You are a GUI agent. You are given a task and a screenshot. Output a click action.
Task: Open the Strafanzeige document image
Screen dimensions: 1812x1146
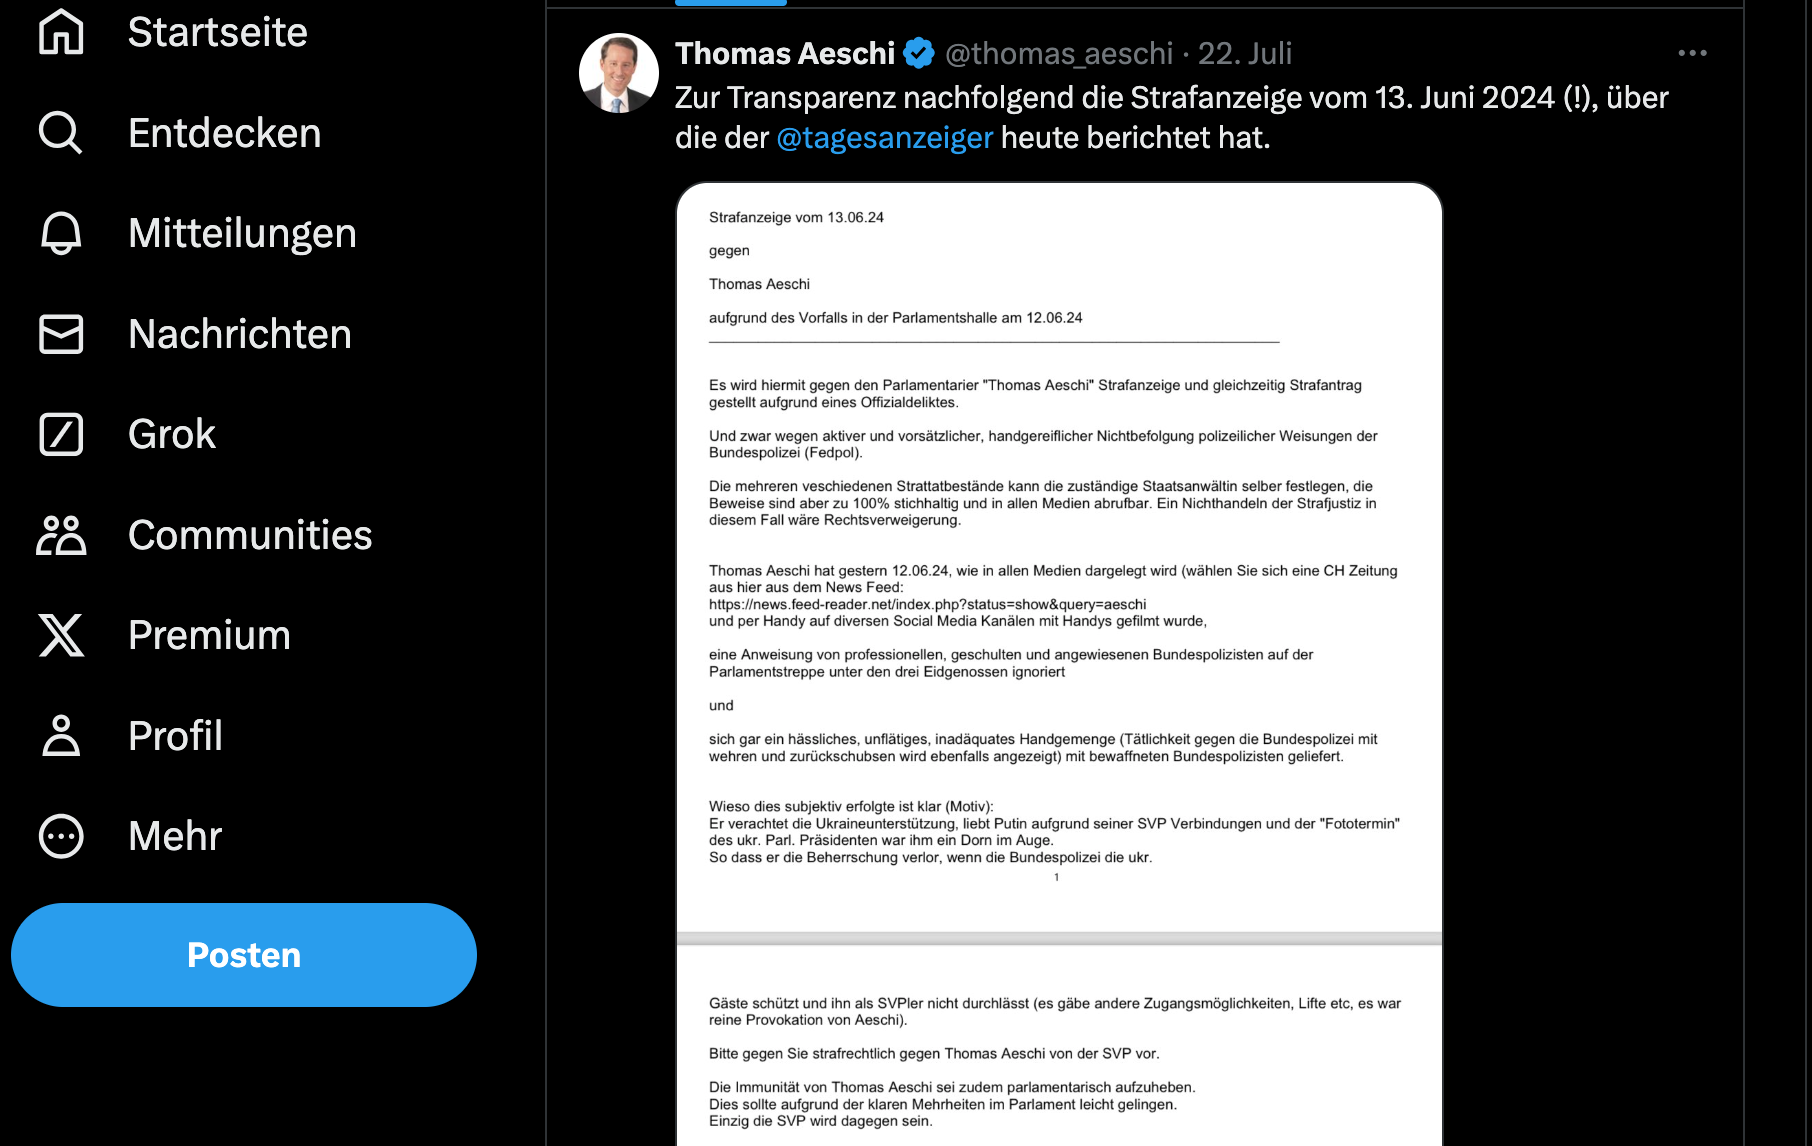(x=1059, y=600)
